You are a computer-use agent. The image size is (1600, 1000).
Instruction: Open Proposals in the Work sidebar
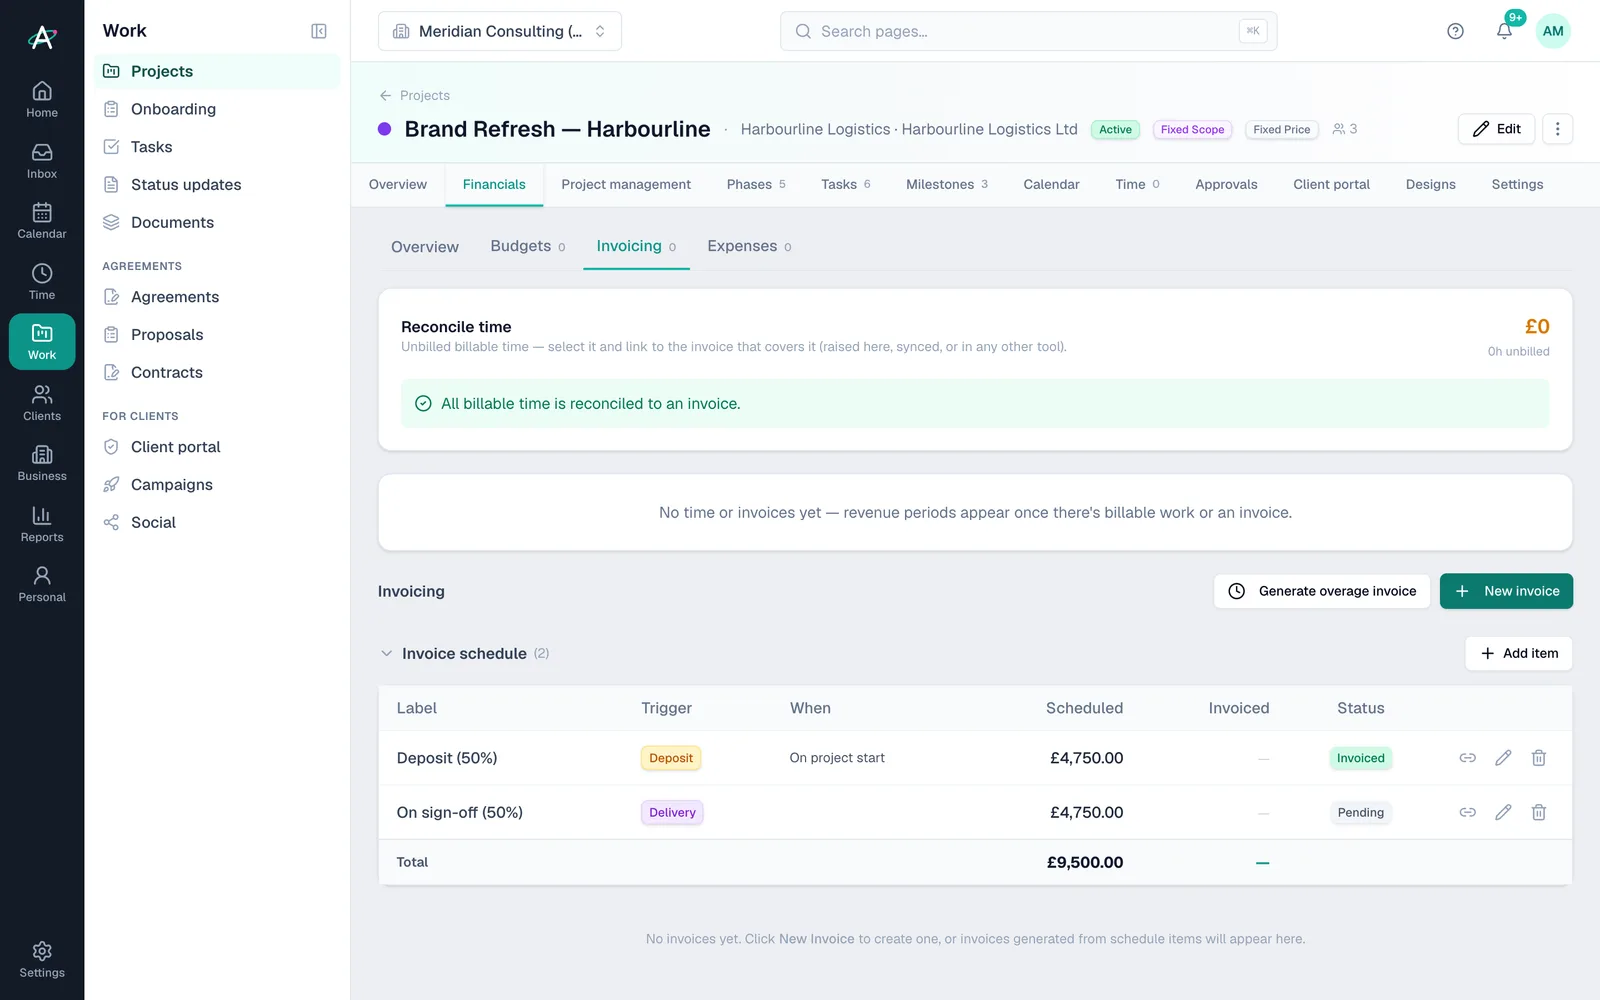pos(217,335)
